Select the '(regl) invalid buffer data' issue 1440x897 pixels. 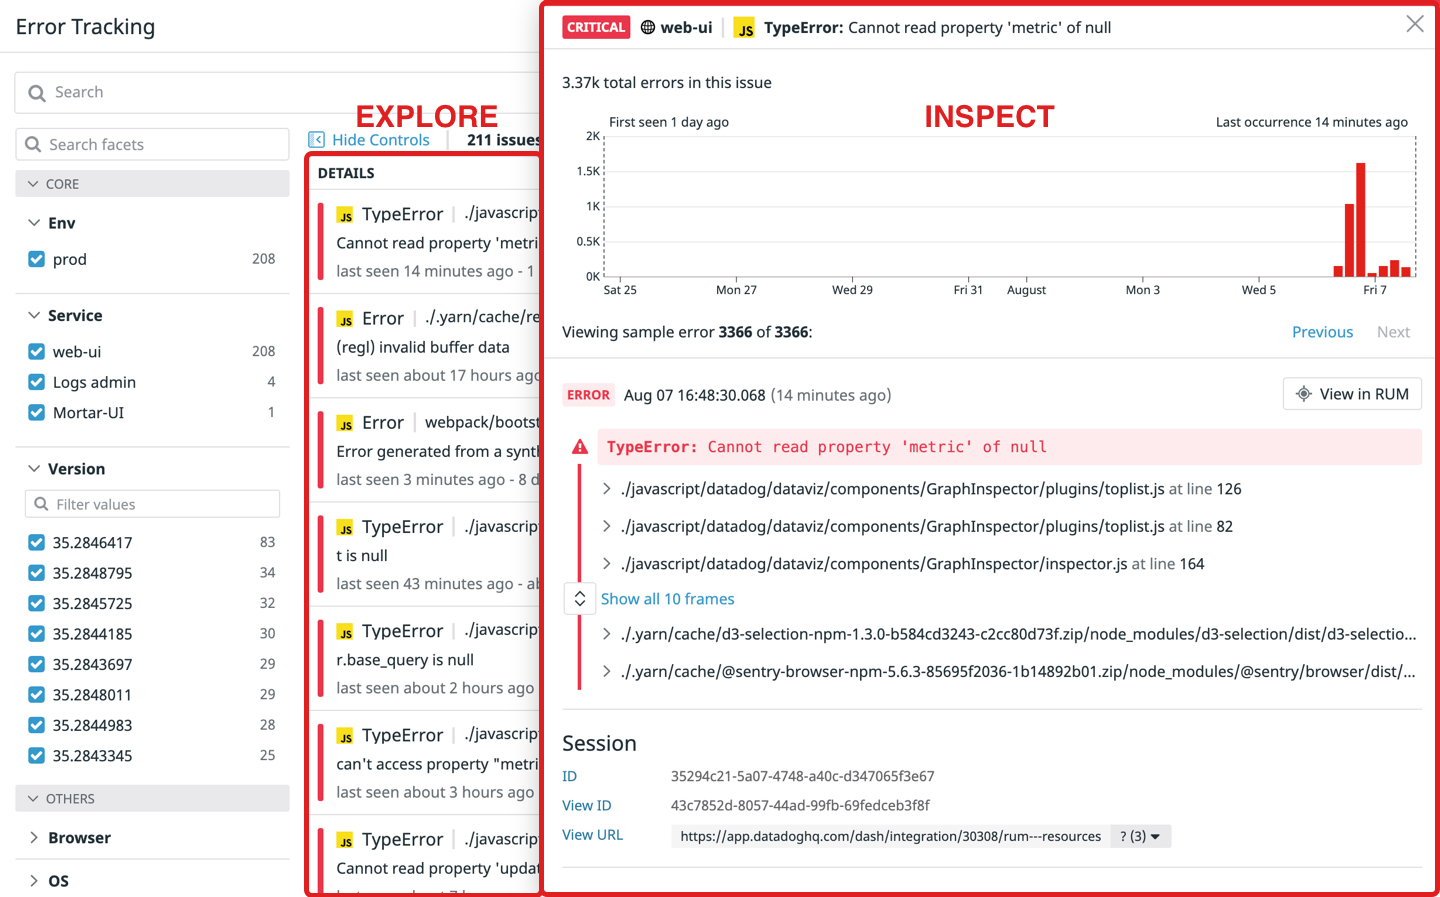tap(423, 347)
